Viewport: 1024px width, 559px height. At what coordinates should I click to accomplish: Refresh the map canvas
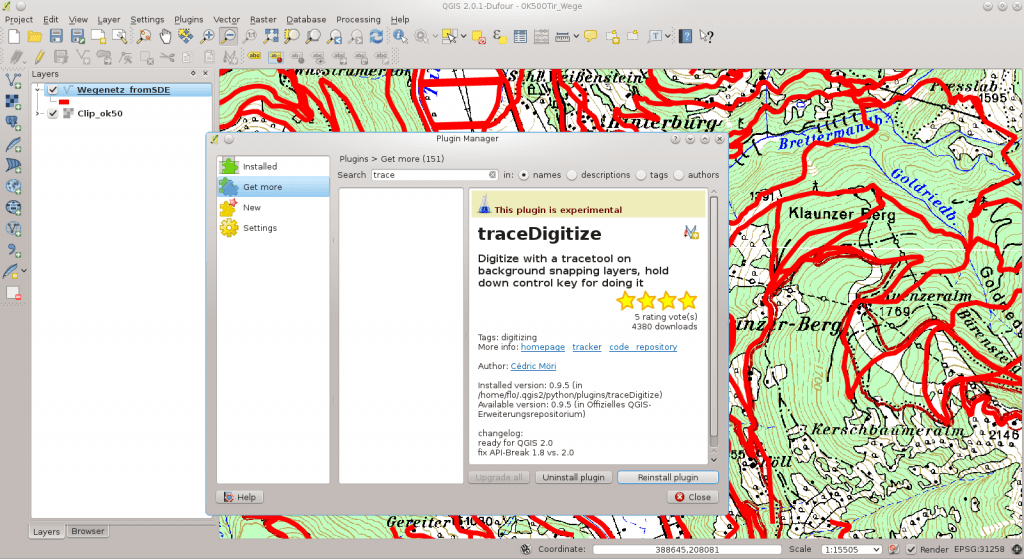(377, 37)
